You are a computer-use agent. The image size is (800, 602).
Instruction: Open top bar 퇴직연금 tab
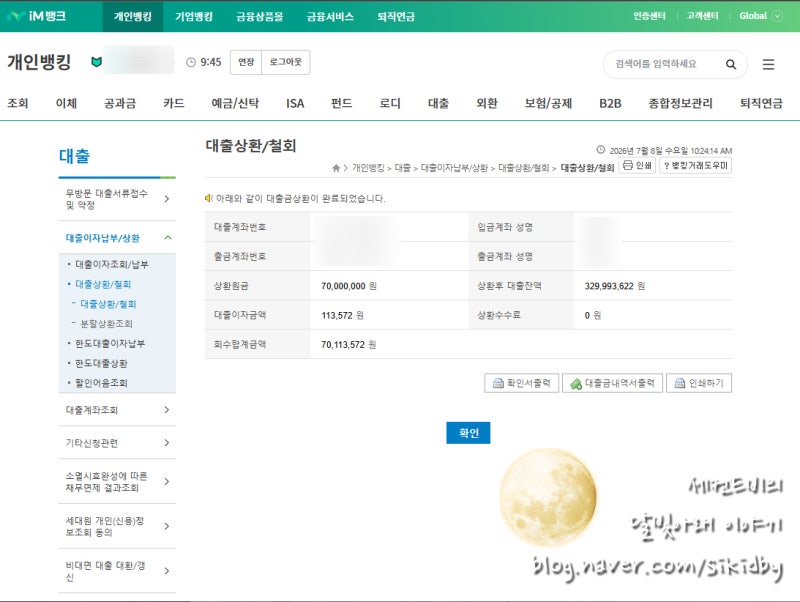(396, 16)
